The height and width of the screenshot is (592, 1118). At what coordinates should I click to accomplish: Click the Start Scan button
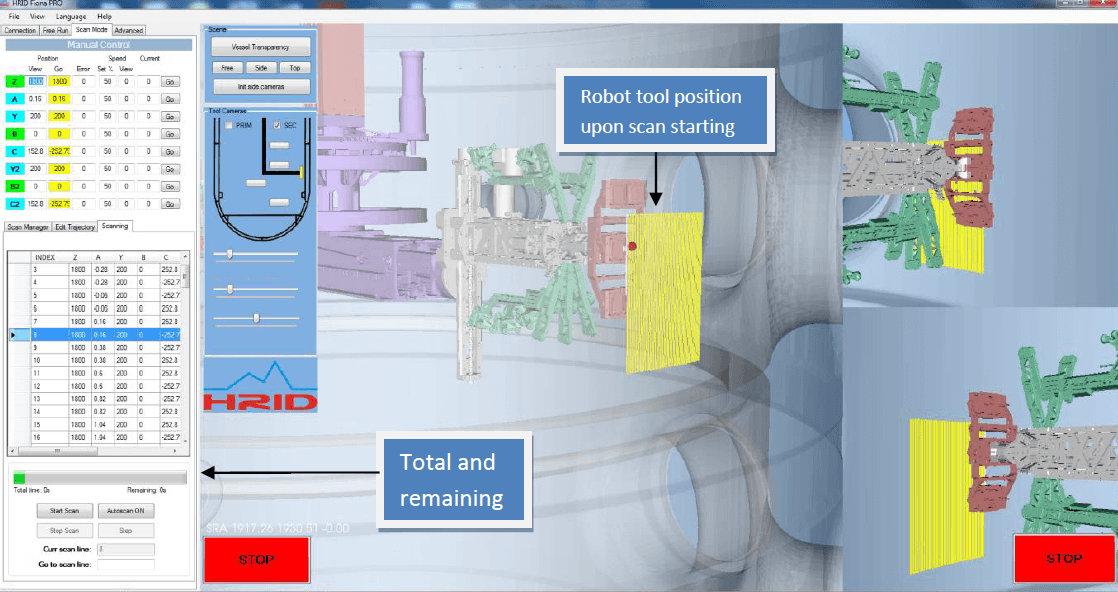click(x=71, y=510)
